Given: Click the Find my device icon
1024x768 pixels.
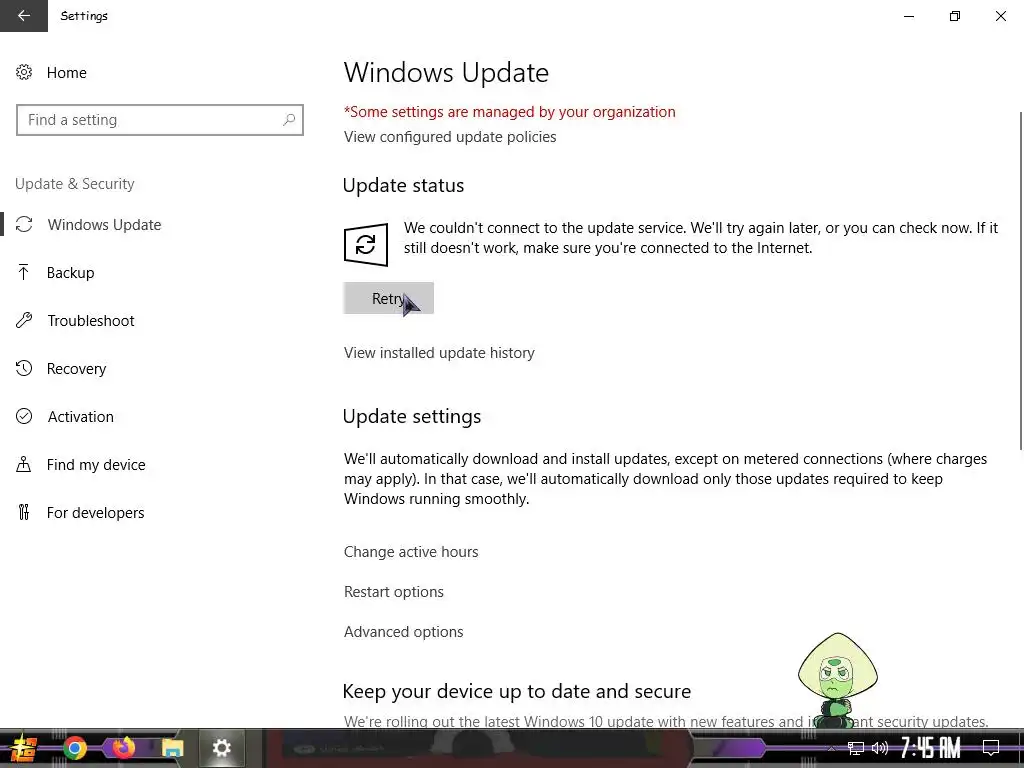Looking at the screenshot, I should point(24,464).
